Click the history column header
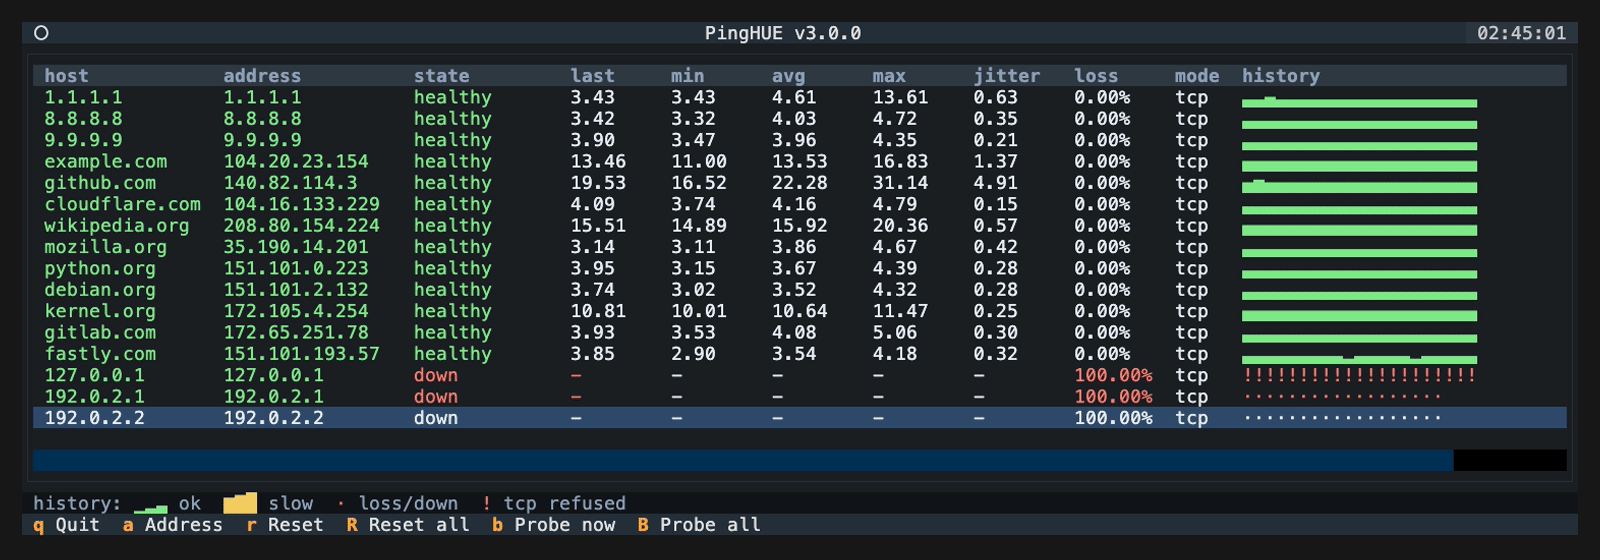 [1281, 76]
